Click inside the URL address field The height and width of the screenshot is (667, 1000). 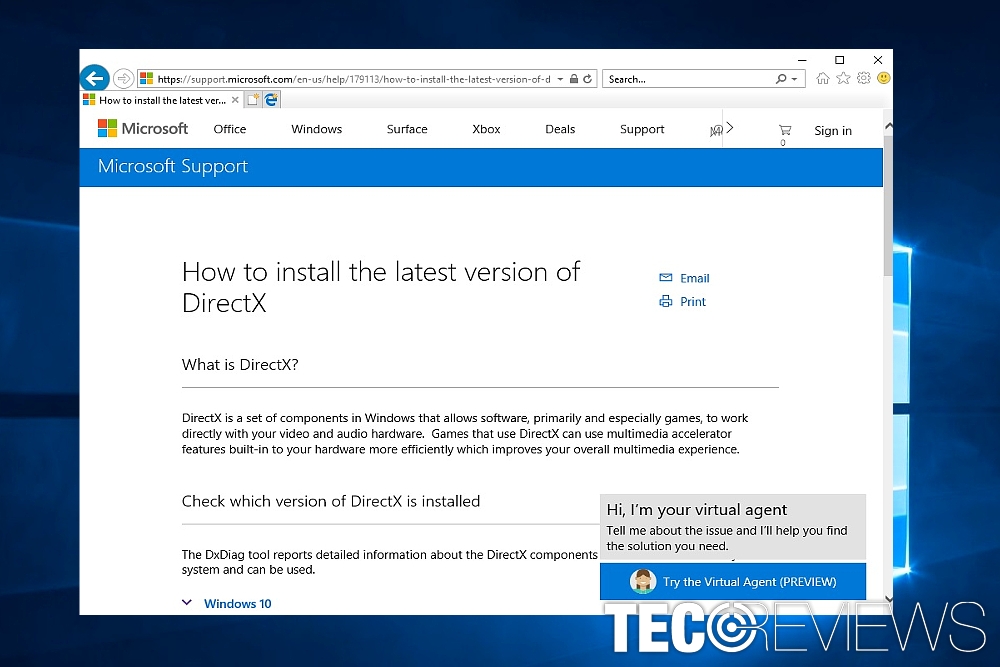(354, 79)
